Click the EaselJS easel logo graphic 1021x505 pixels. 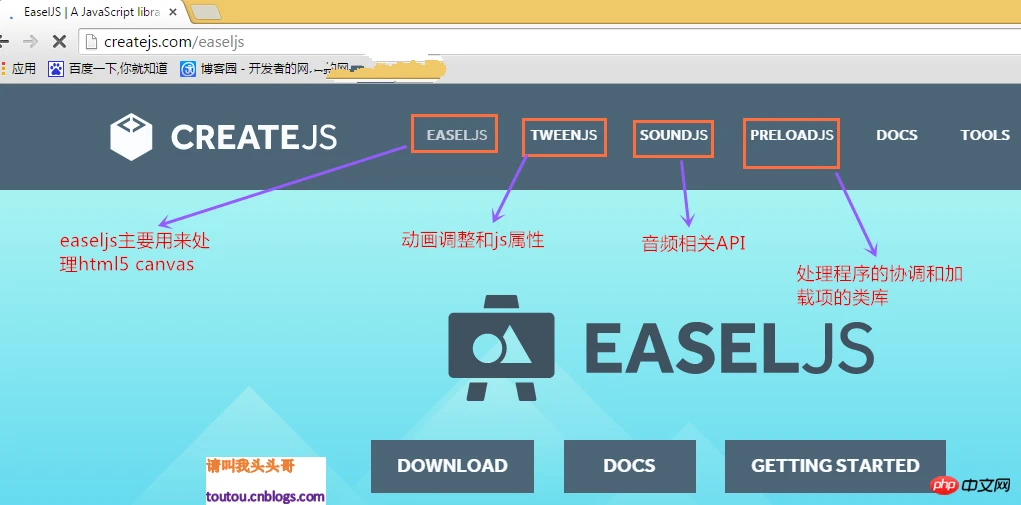501,348
